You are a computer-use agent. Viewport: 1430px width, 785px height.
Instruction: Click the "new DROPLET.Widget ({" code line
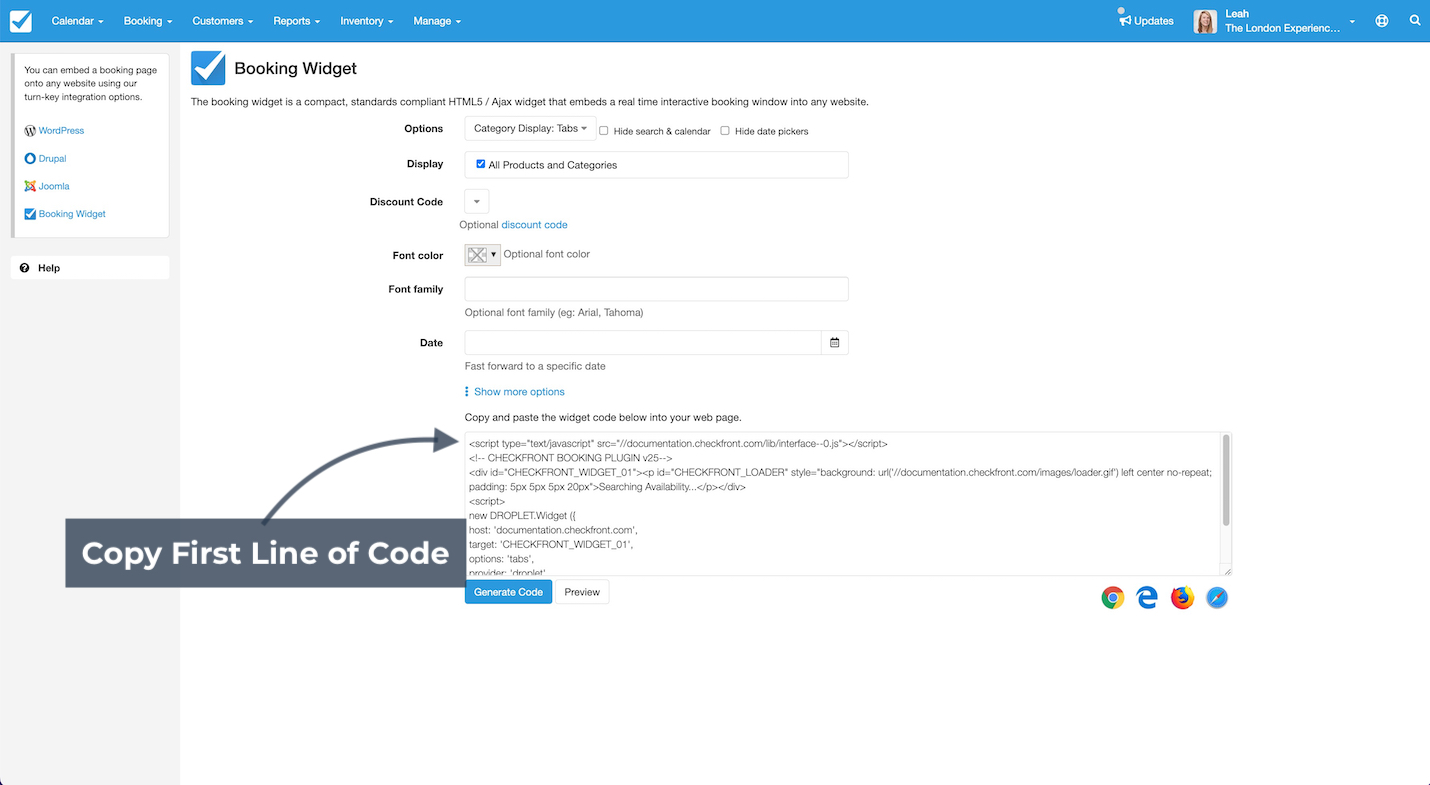(522, 516)
